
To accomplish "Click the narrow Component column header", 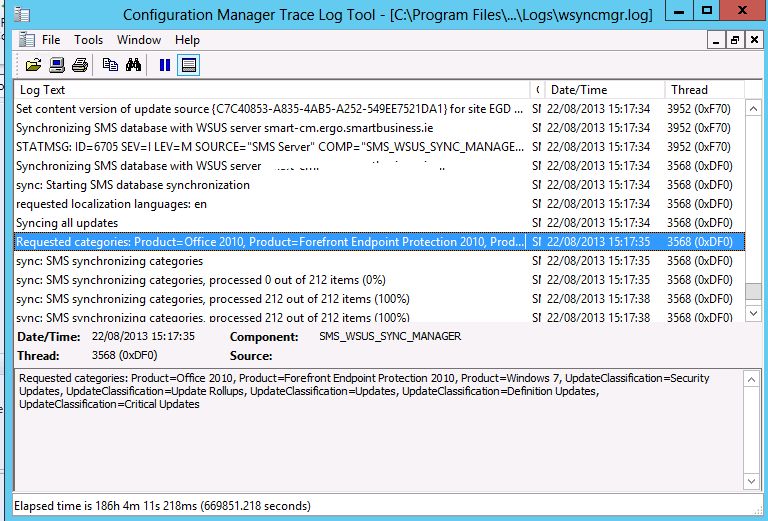I will pyautogui.click(x=537, y=90).
